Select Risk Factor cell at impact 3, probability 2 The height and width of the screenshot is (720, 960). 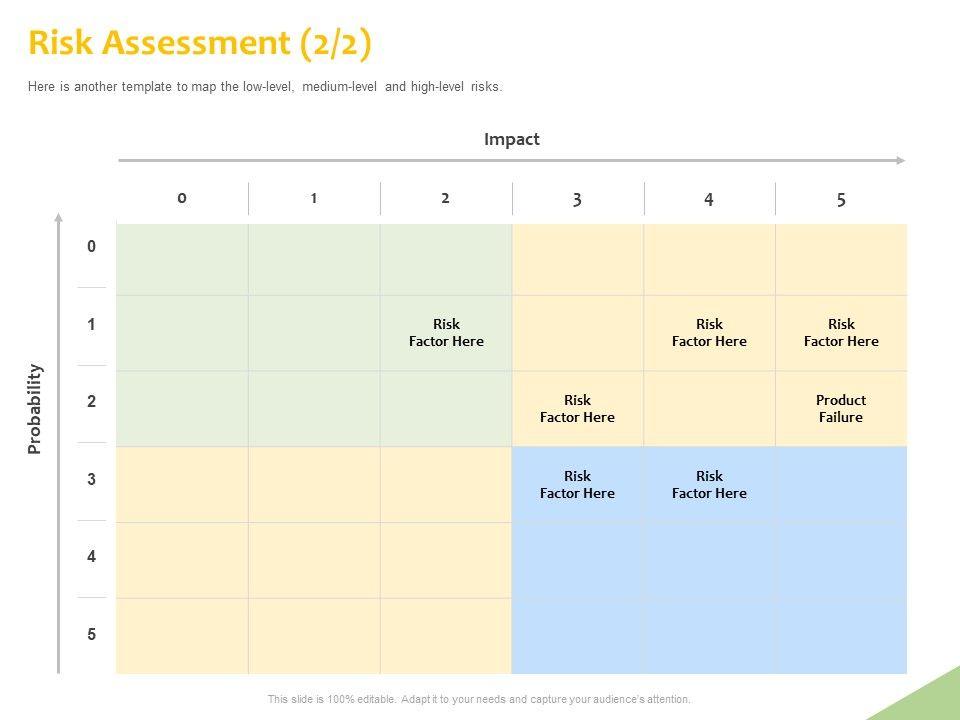(x=577, y=409)
